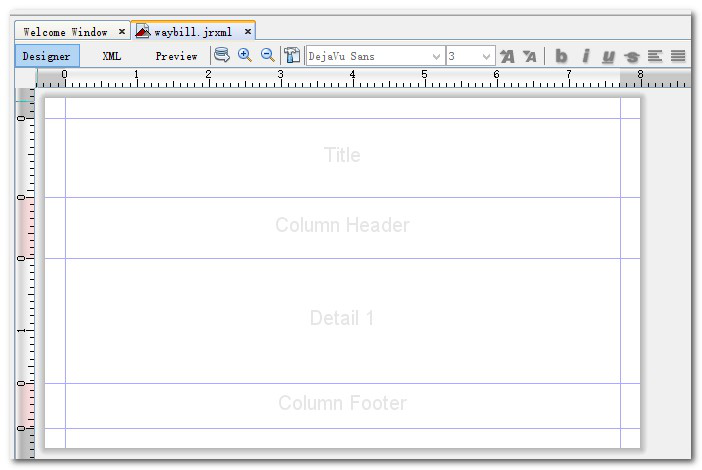The height and width of the screenshot is (470, 702).
Task: Click inside the Detail 1 band
Action: click(342, 320)
